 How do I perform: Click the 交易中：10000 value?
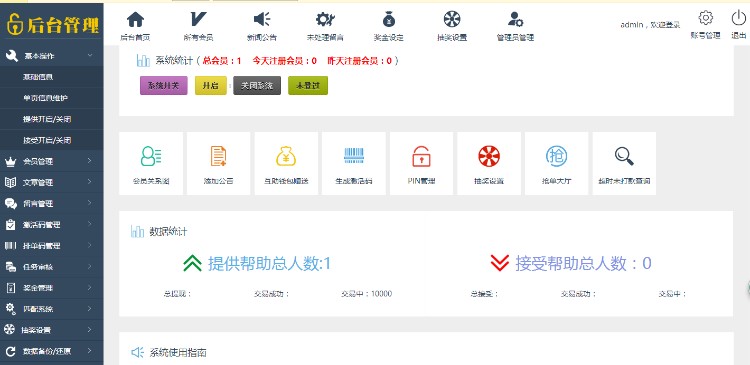366,294
